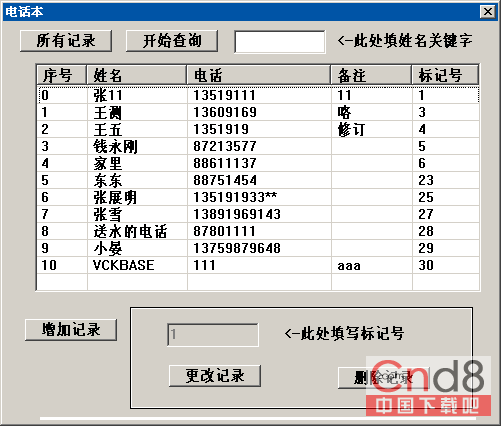Viewport: 501px width, 426px height.
Task: Click phone number 13891969143
Action: click(237, 214)
